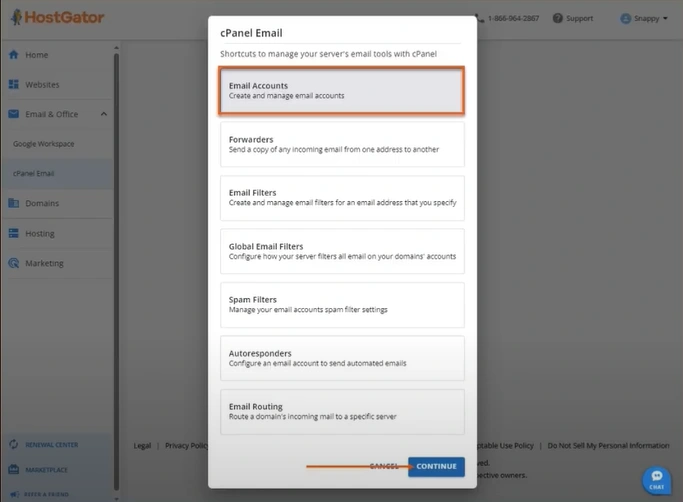Click the Renewal Center refresh icon
The image size is (683, 502).
[14, 444]
